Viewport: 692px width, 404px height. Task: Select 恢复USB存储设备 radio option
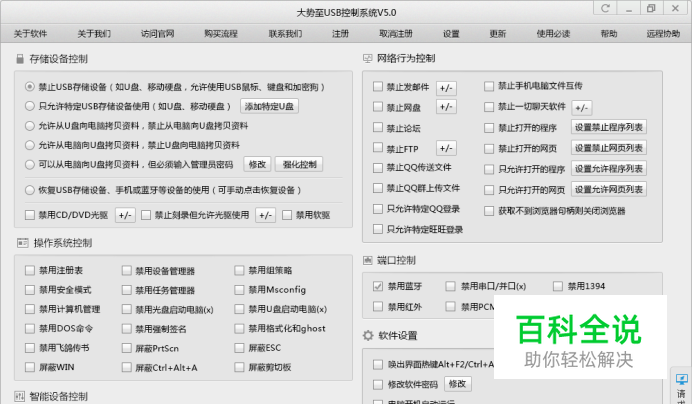[x=30, y=190]
